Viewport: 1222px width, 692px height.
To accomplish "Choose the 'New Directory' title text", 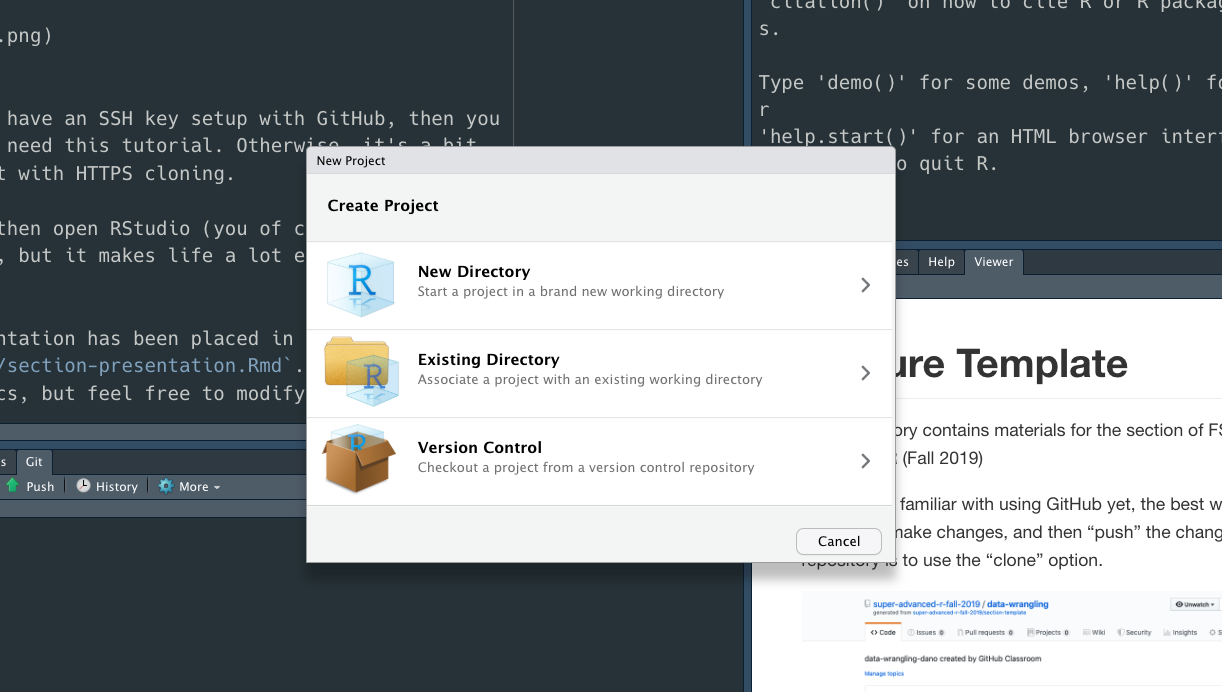I will pos(474,272).
